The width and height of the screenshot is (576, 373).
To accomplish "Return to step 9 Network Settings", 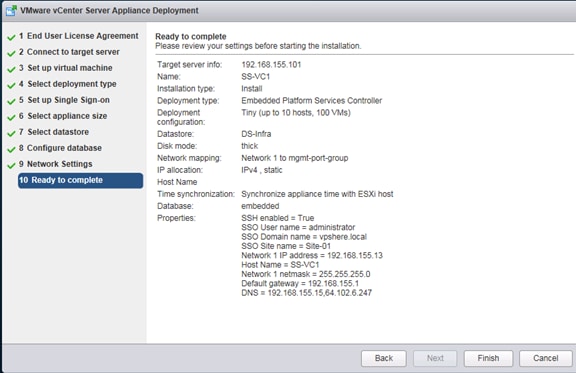I will pyautogui.click(x=55, y=164).
